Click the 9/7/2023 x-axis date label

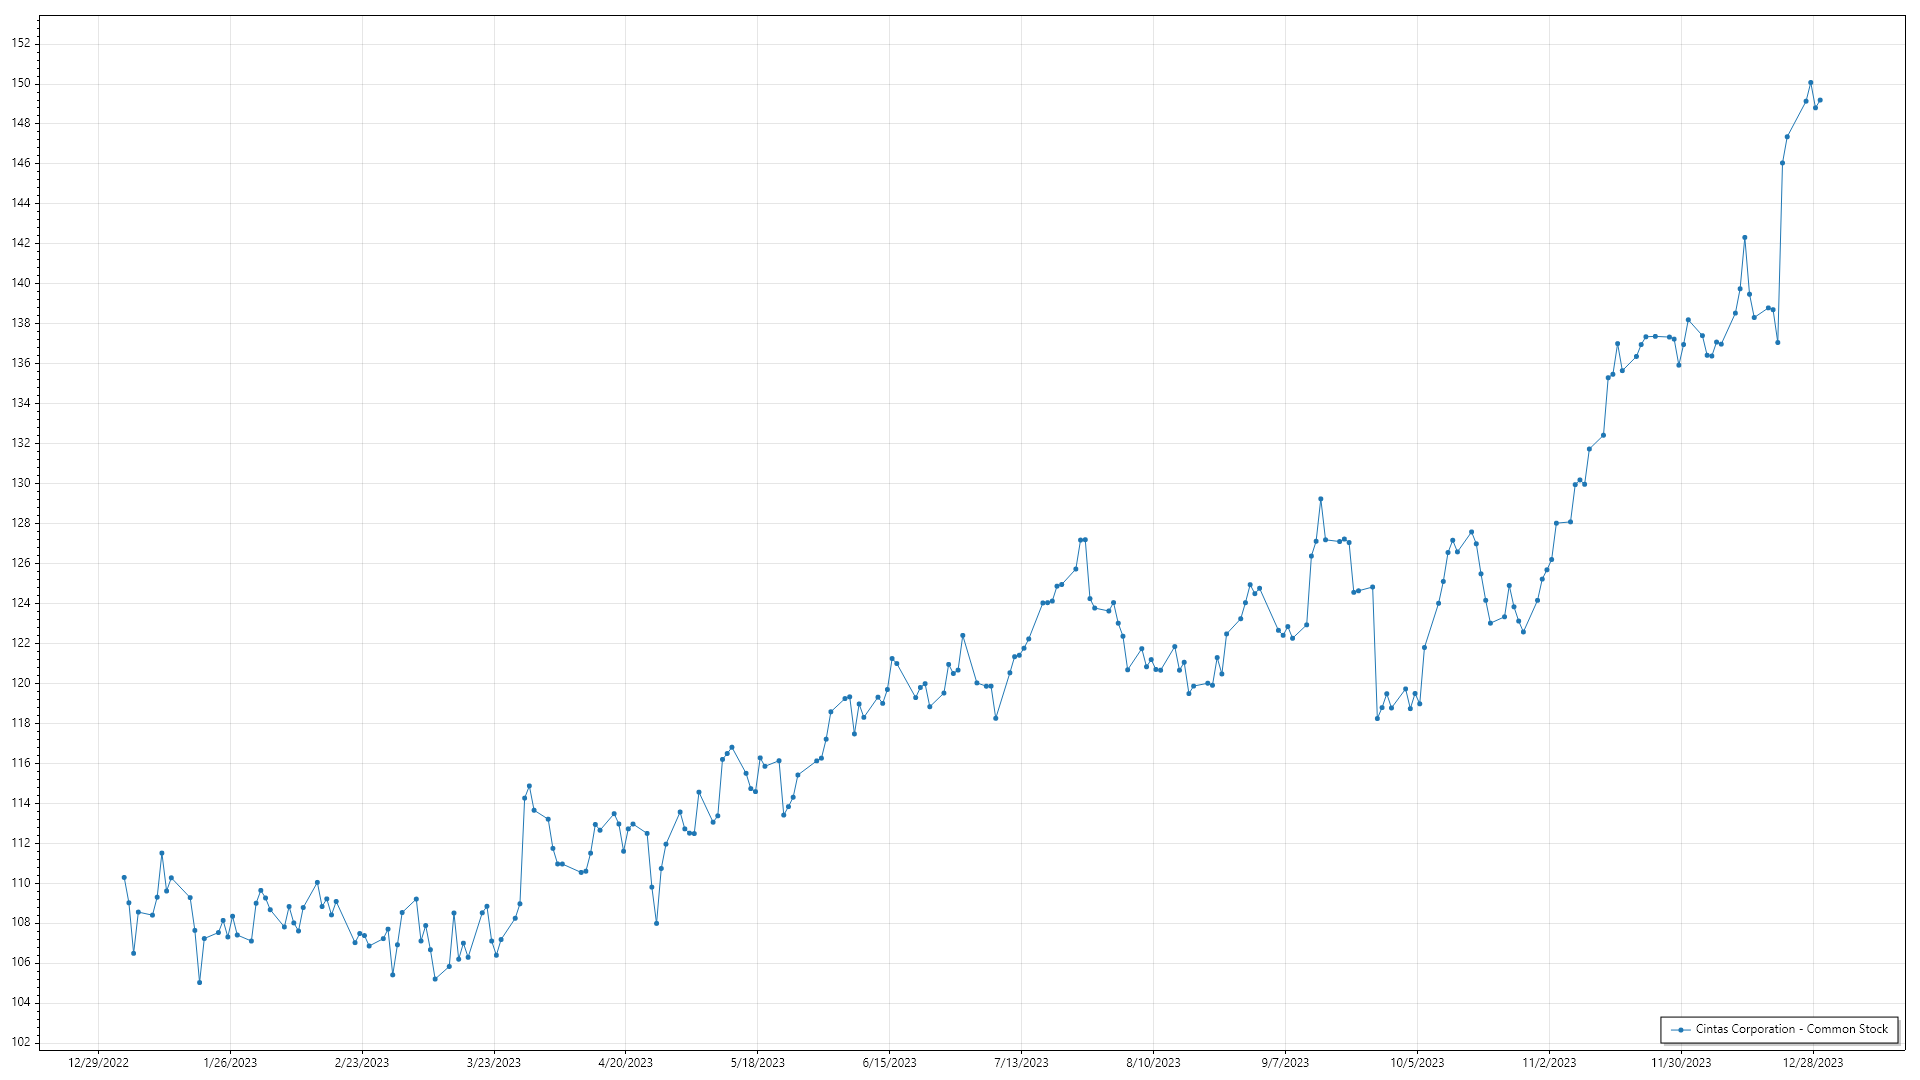[x=1285, y=1063]
